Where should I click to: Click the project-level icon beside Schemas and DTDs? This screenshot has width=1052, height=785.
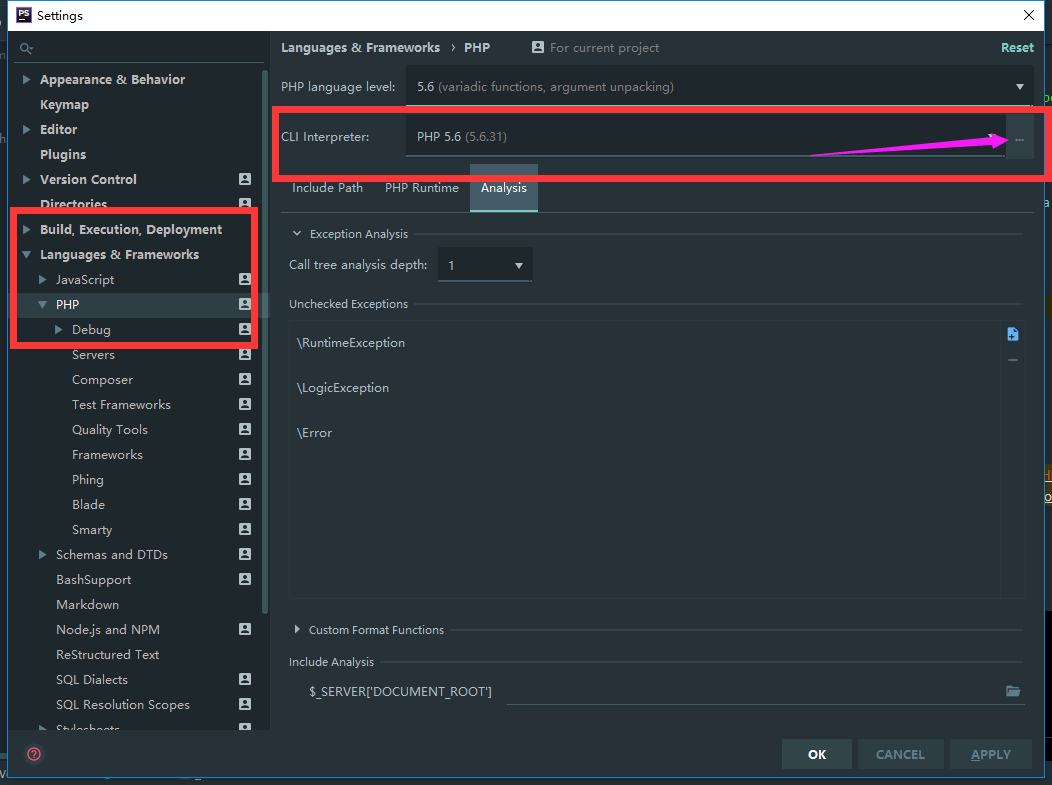pos(245,554)
